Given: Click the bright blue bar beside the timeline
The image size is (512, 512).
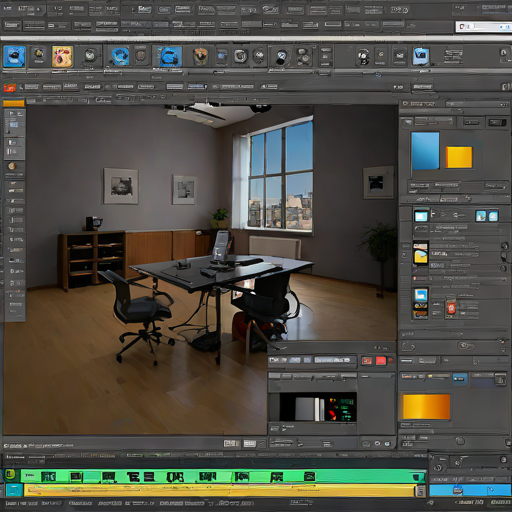Looking at the screenshot, I should [470, 490].
